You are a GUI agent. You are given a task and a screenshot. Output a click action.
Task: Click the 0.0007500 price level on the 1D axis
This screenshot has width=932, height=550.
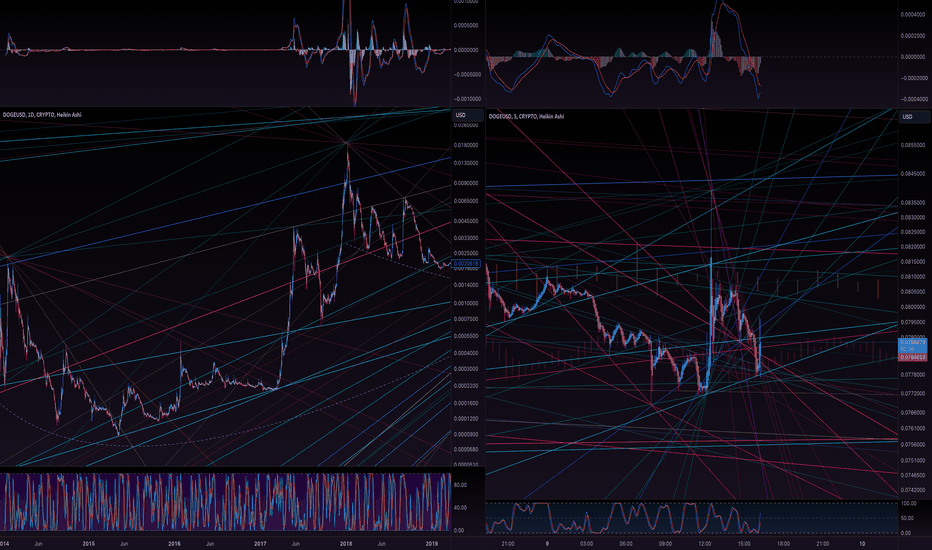coord(465,319)
